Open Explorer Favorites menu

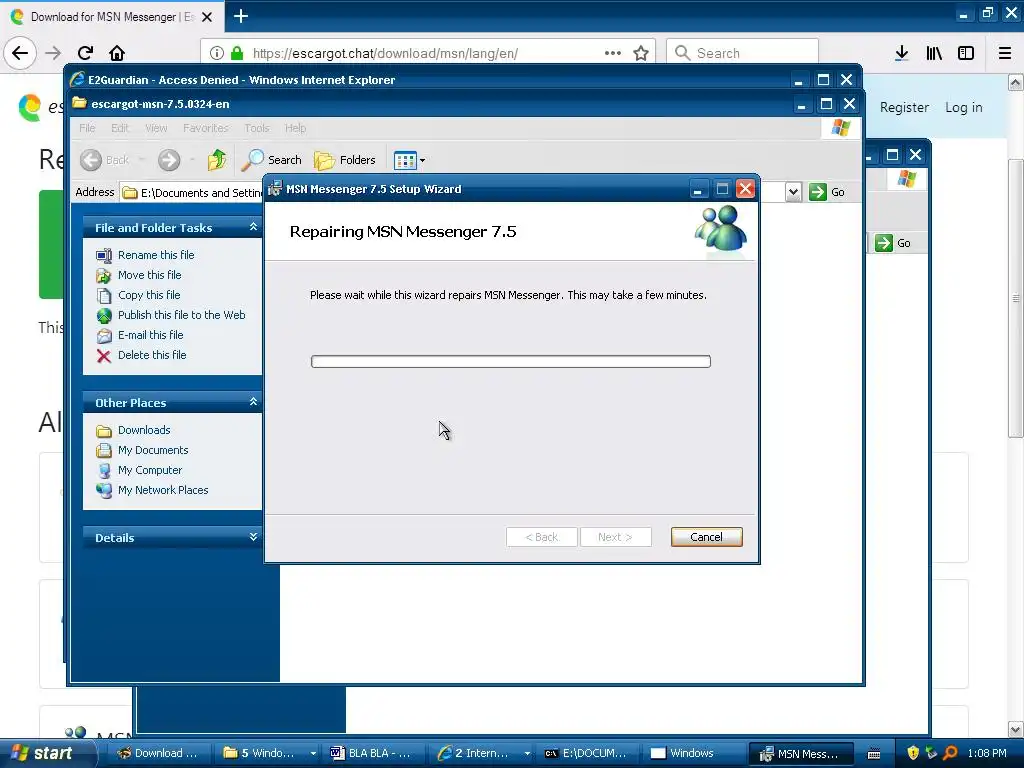(206, 128)
